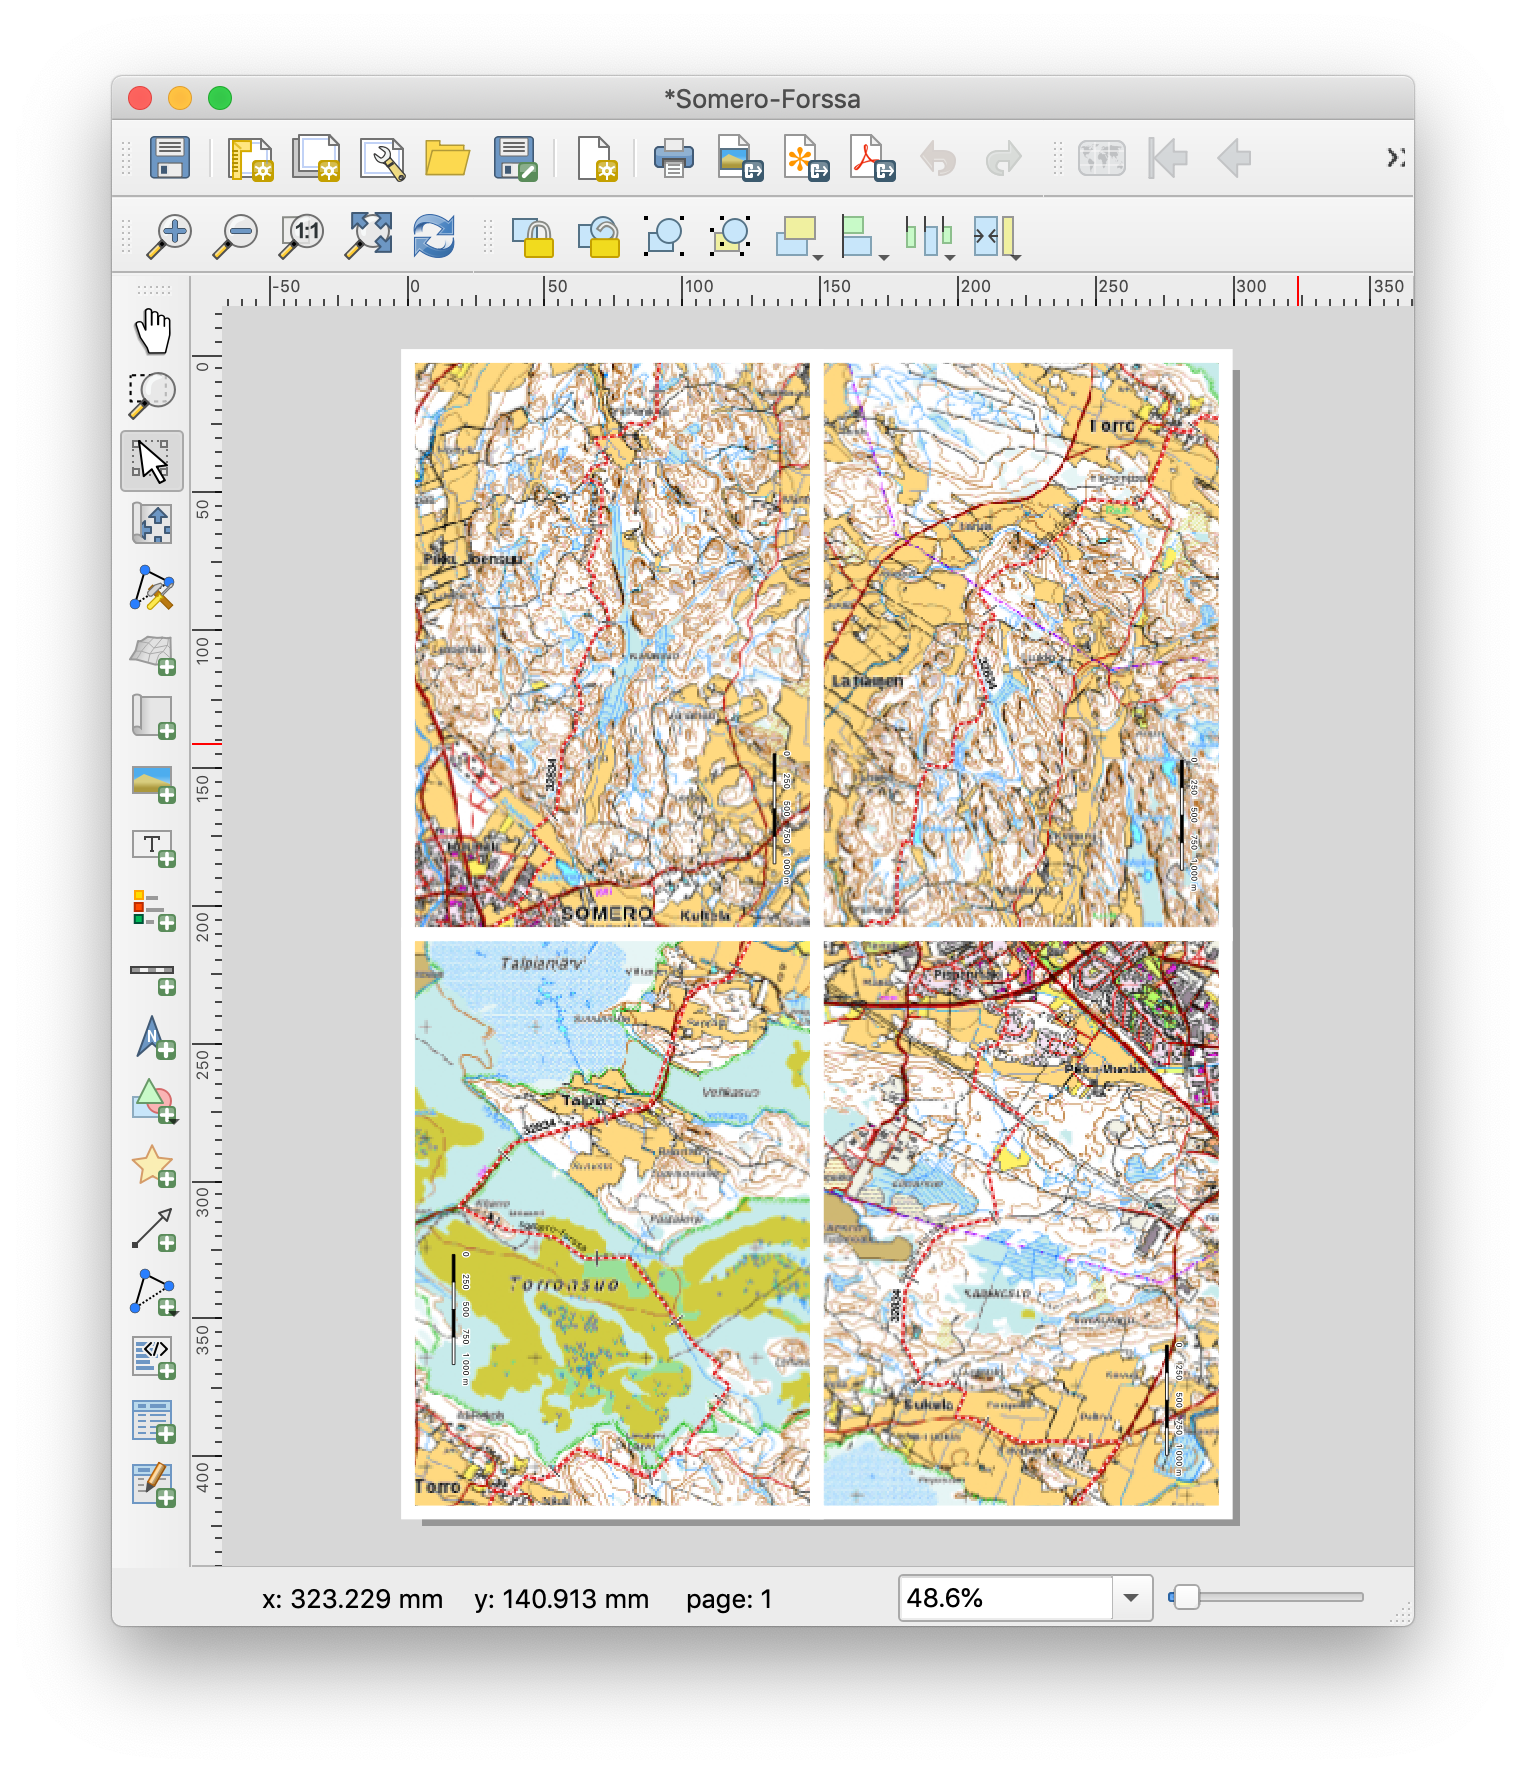Viewport: 1526px width, 1774px height.
Task: Add an arrow item
Action: tap(153, 1230)
